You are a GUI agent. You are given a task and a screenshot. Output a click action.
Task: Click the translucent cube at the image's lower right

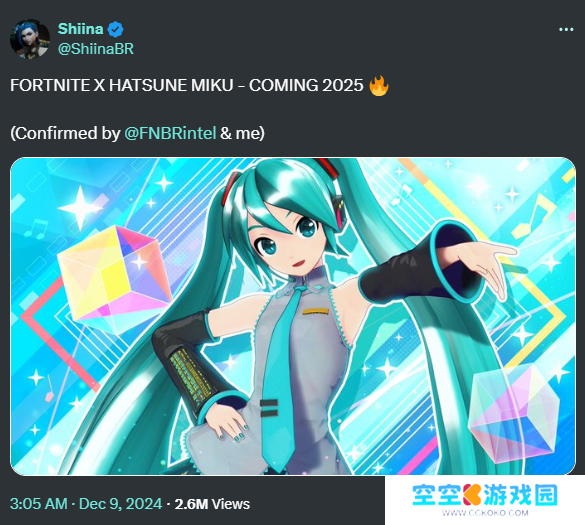point(514,412)
